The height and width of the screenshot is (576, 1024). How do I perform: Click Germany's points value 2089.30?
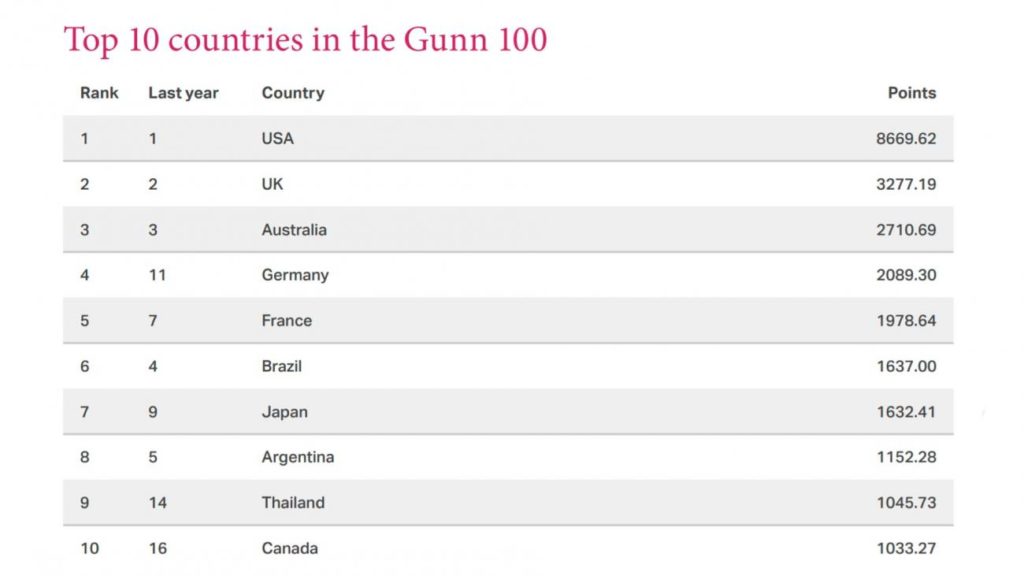[906, 275]
